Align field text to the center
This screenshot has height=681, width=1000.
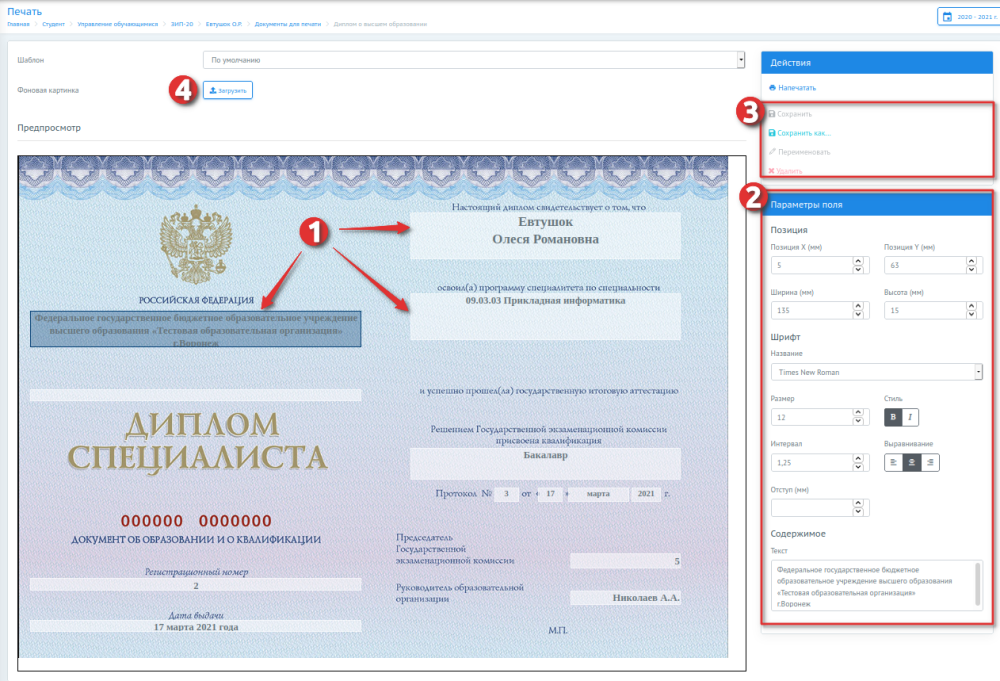coord(911,462)
